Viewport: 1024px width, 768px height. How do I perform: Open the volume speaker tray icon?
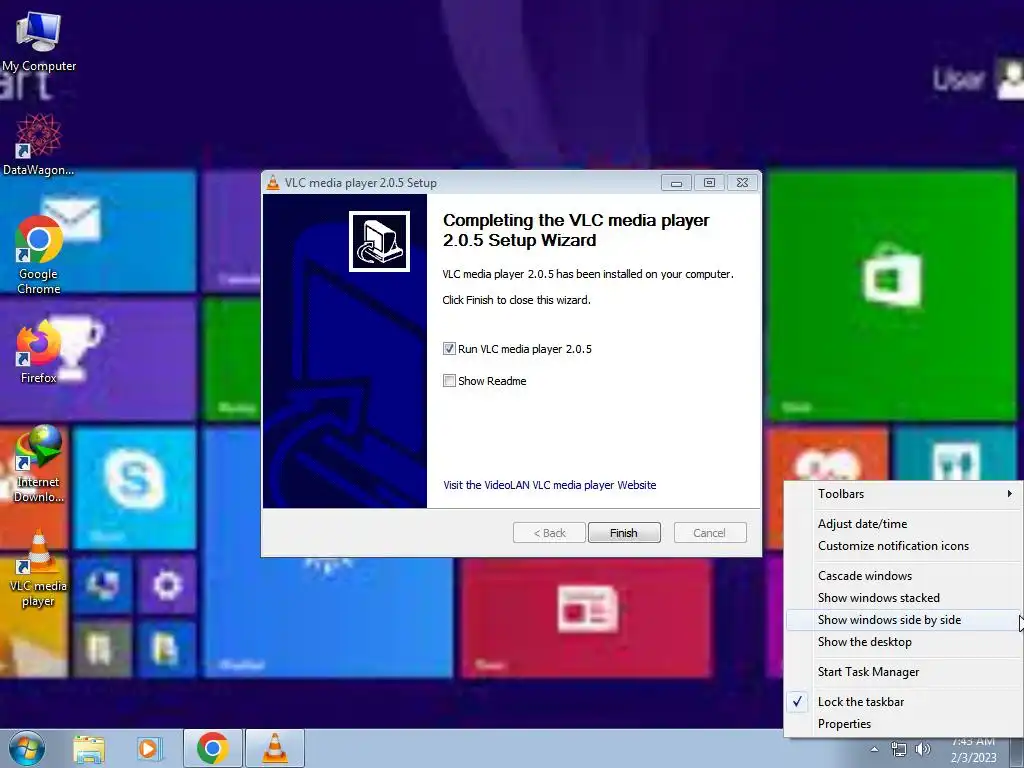click(923, 749)
